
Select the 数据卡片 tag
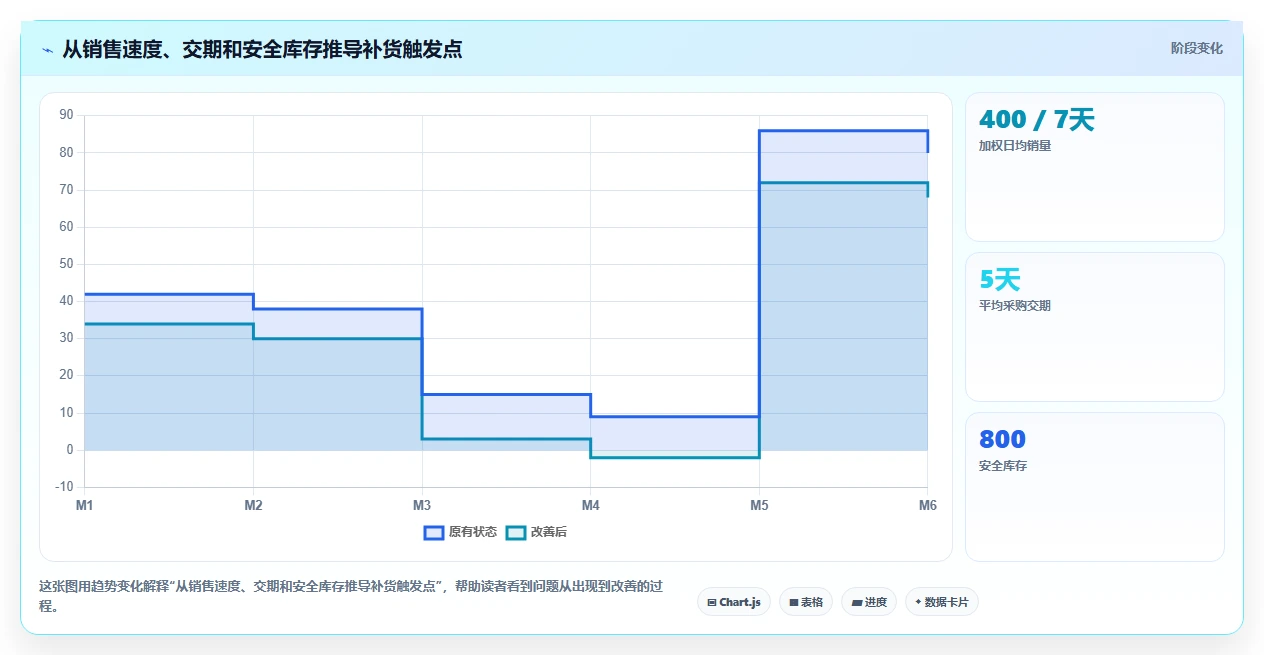coord(941,602)
